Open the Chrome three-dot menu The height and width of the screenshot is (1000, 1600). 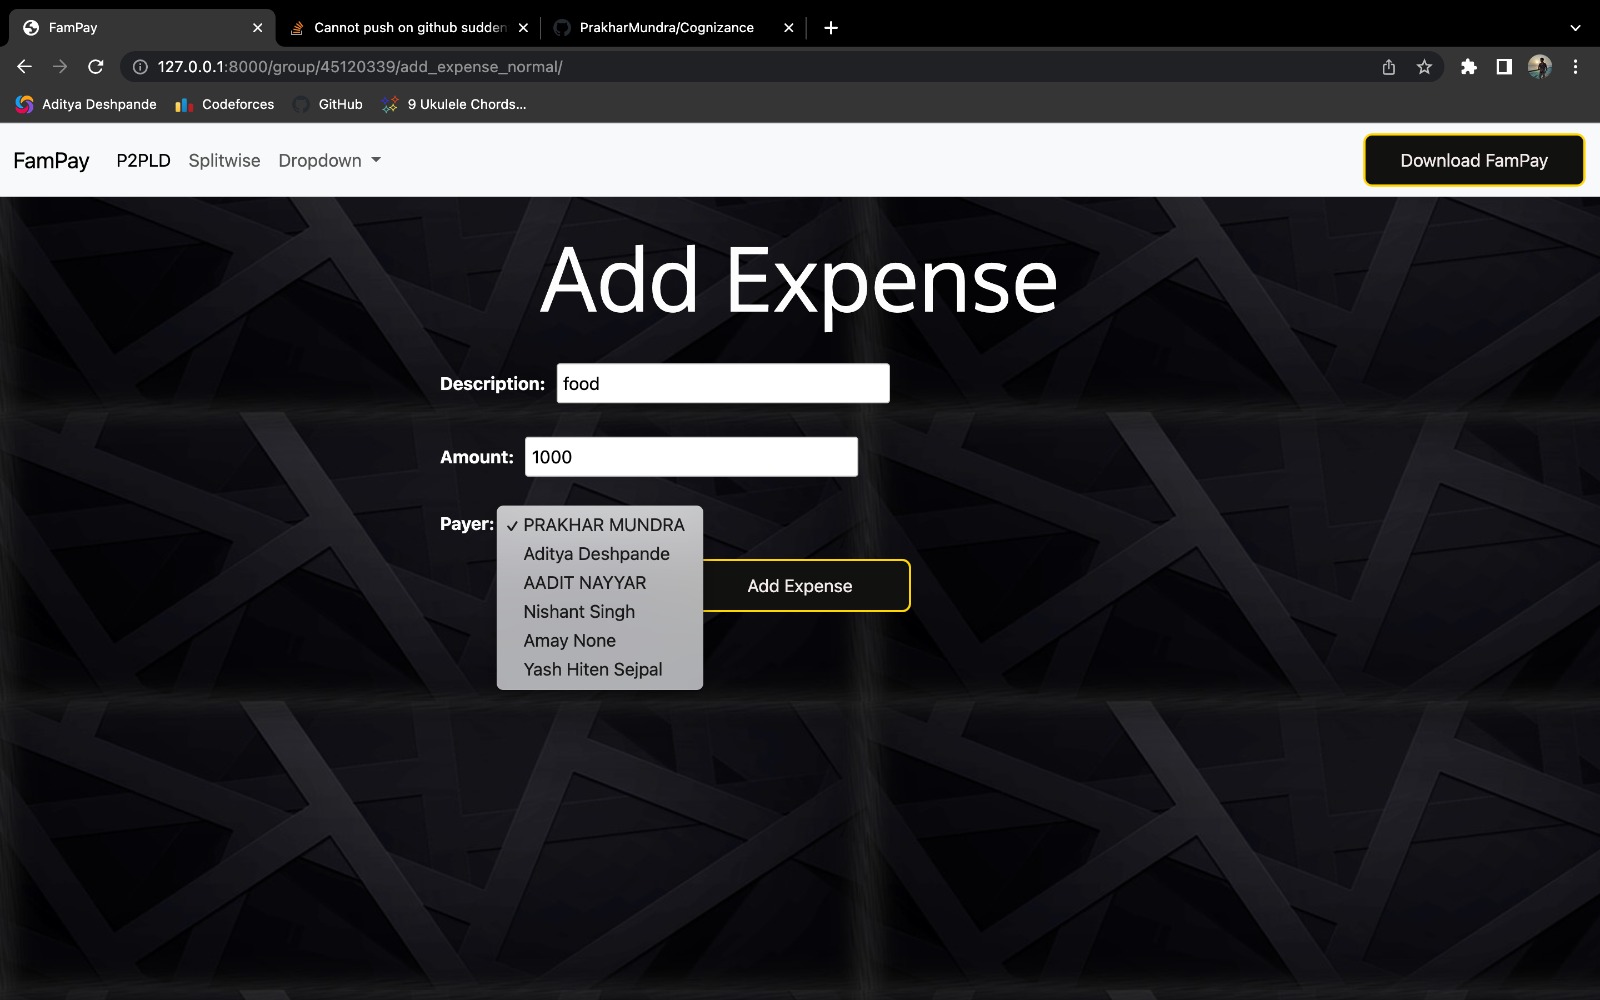pos(1575,67)
